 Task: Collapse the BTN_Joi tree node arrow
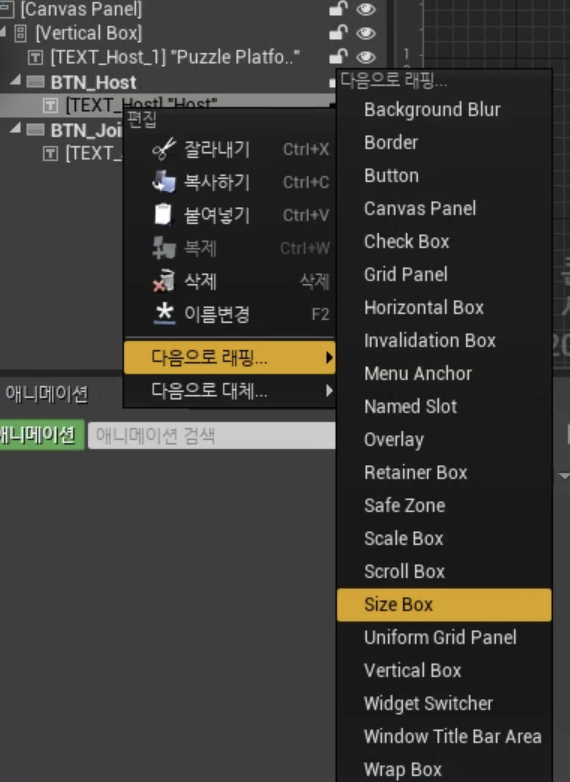tap(15, 128)
